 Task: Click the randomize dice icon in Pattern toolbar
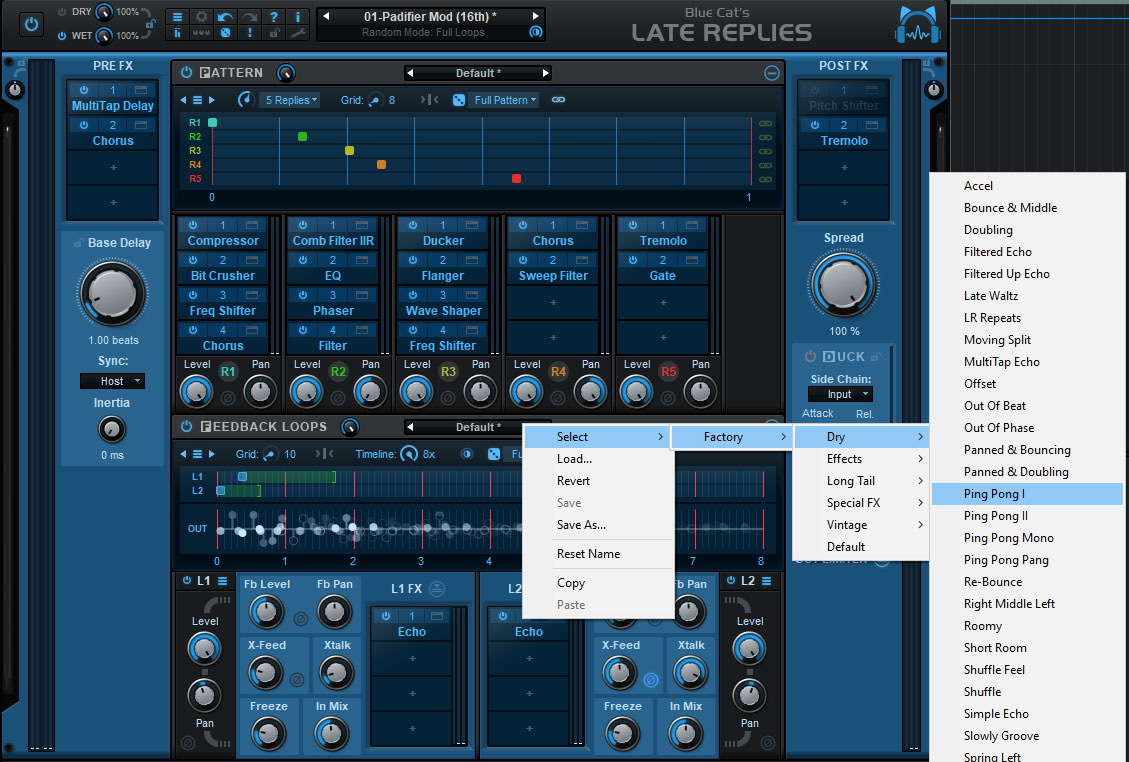pyautogui.click(x=458, y=100)
